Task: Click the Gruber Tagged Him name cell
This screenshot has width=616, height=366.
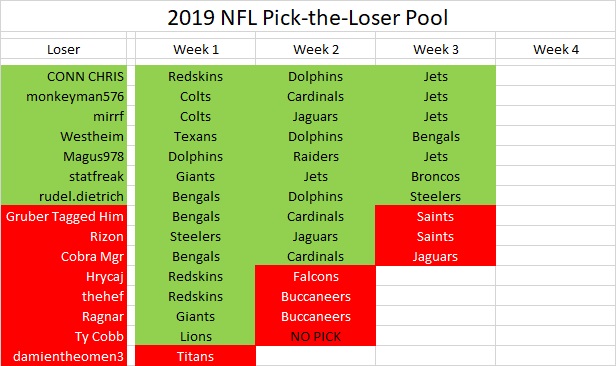Action: coord(64,216)
